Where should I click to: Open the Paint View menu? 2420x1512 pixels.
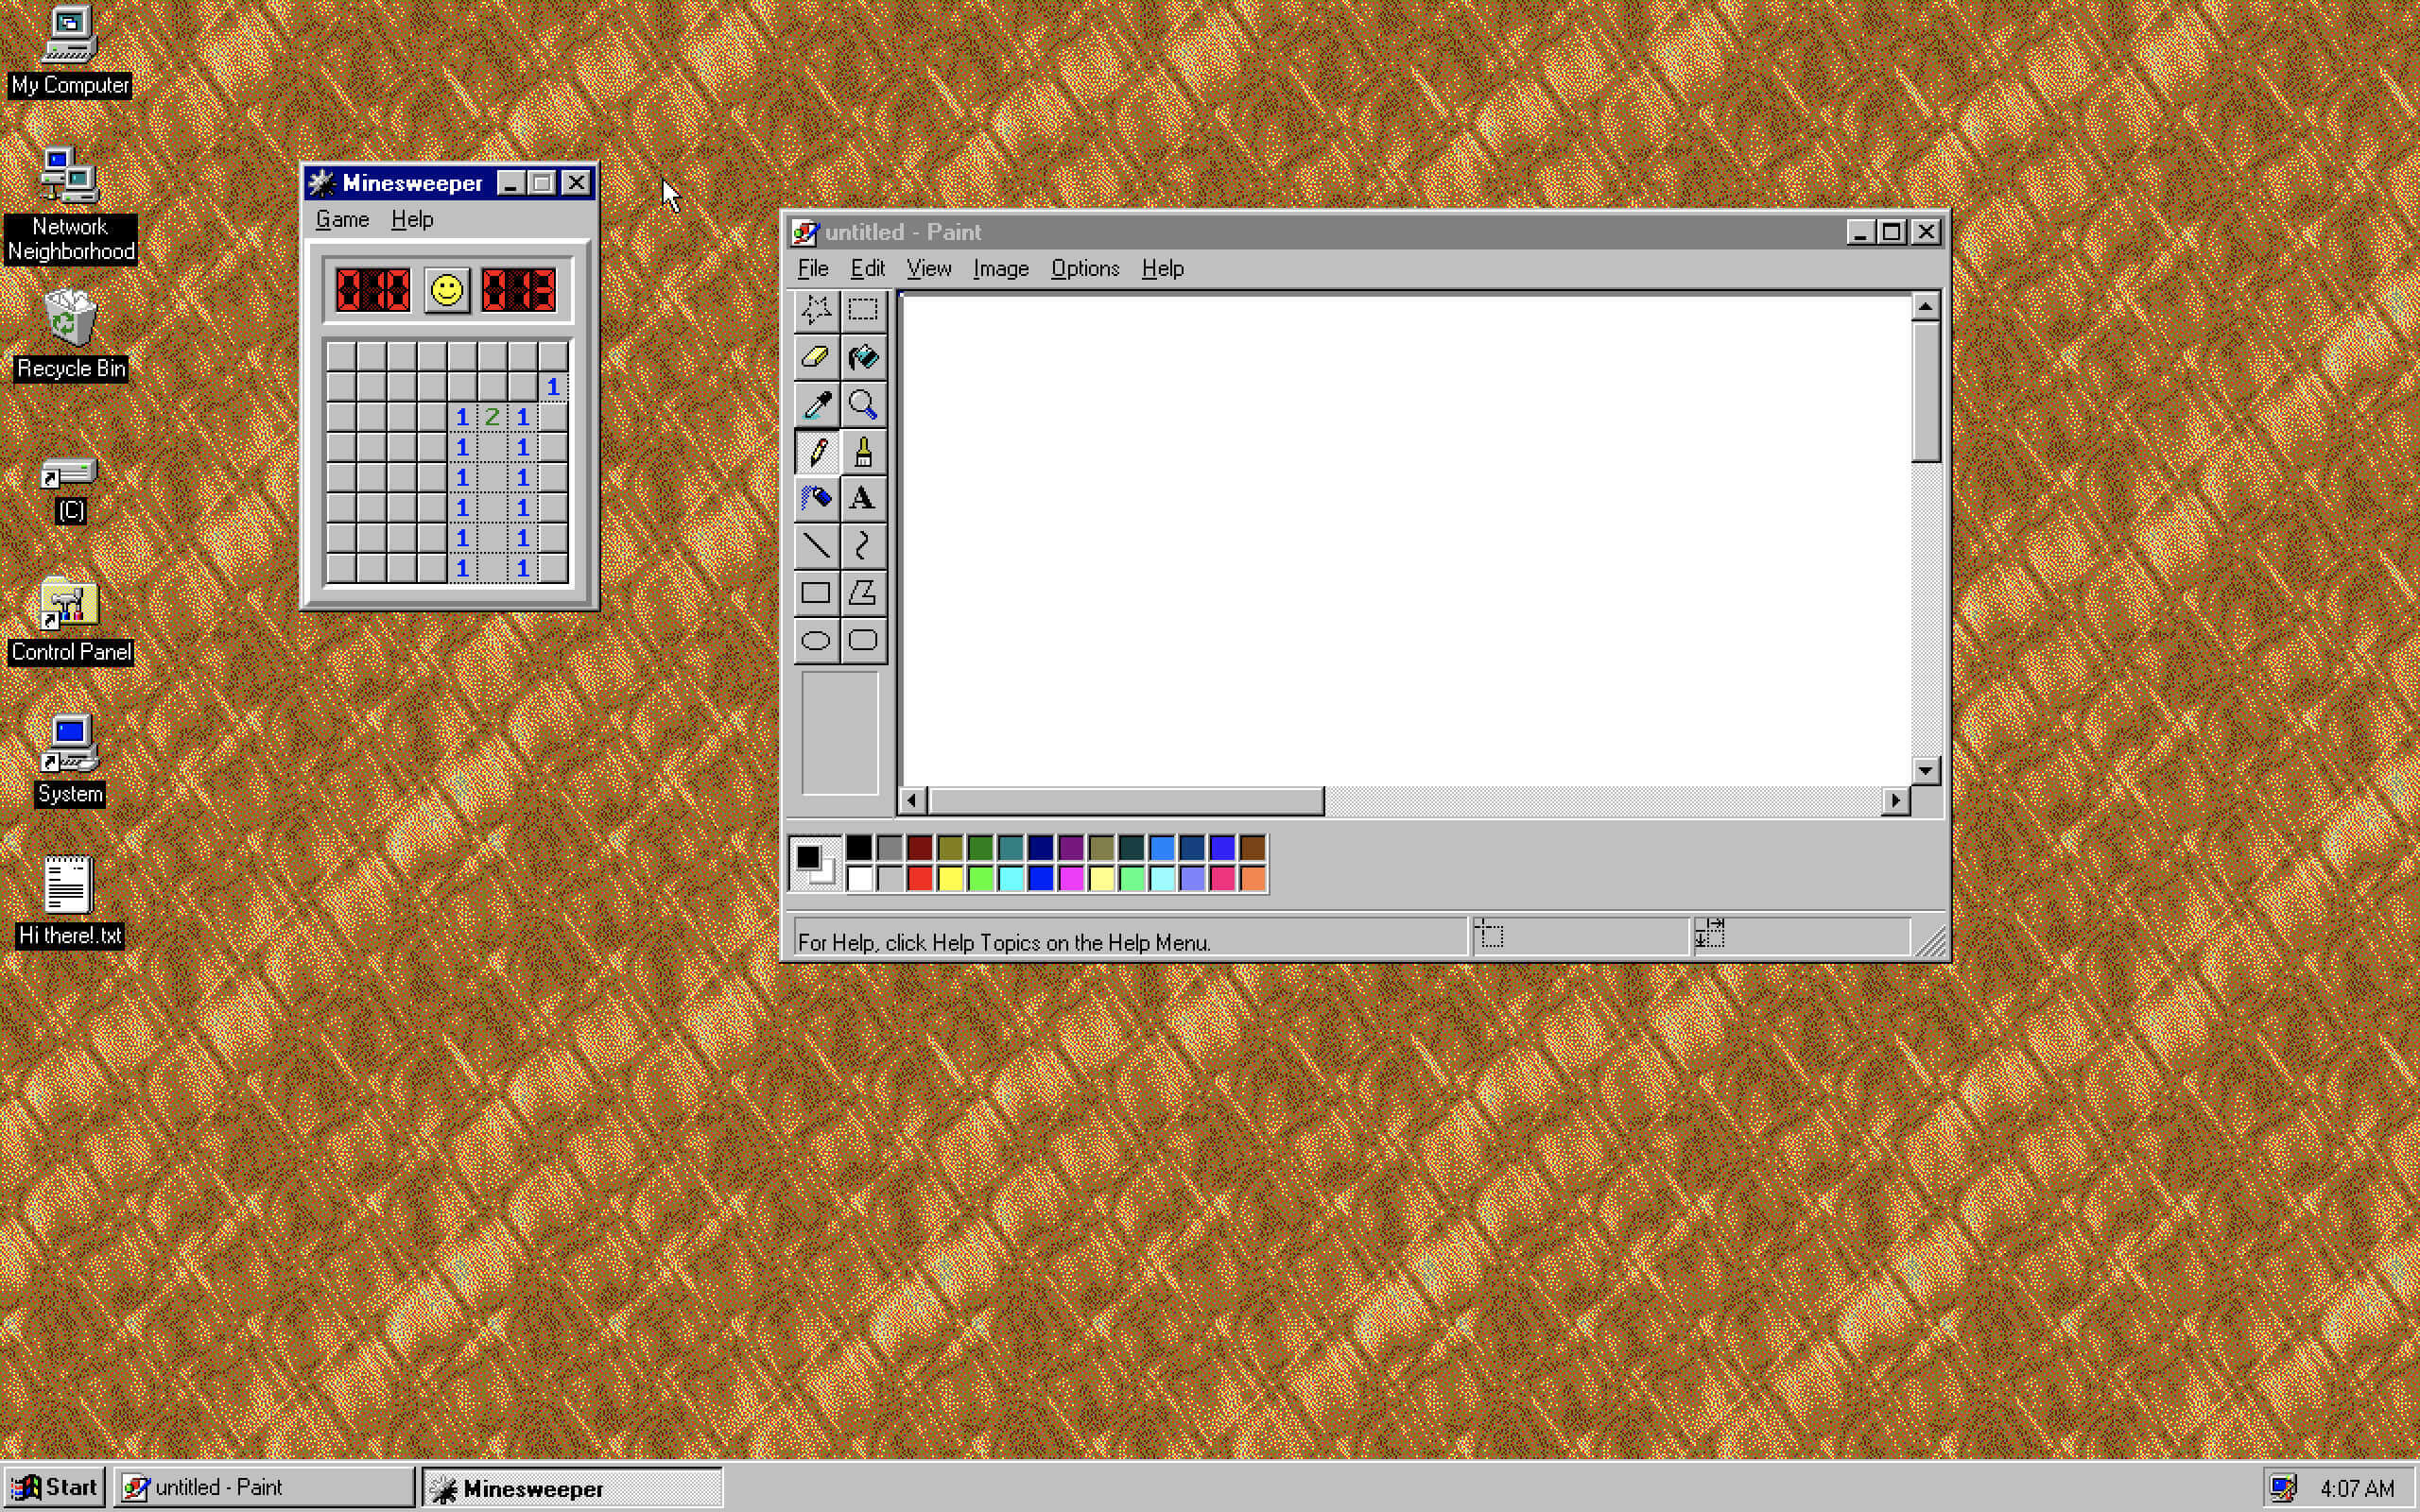click(928, 268)
